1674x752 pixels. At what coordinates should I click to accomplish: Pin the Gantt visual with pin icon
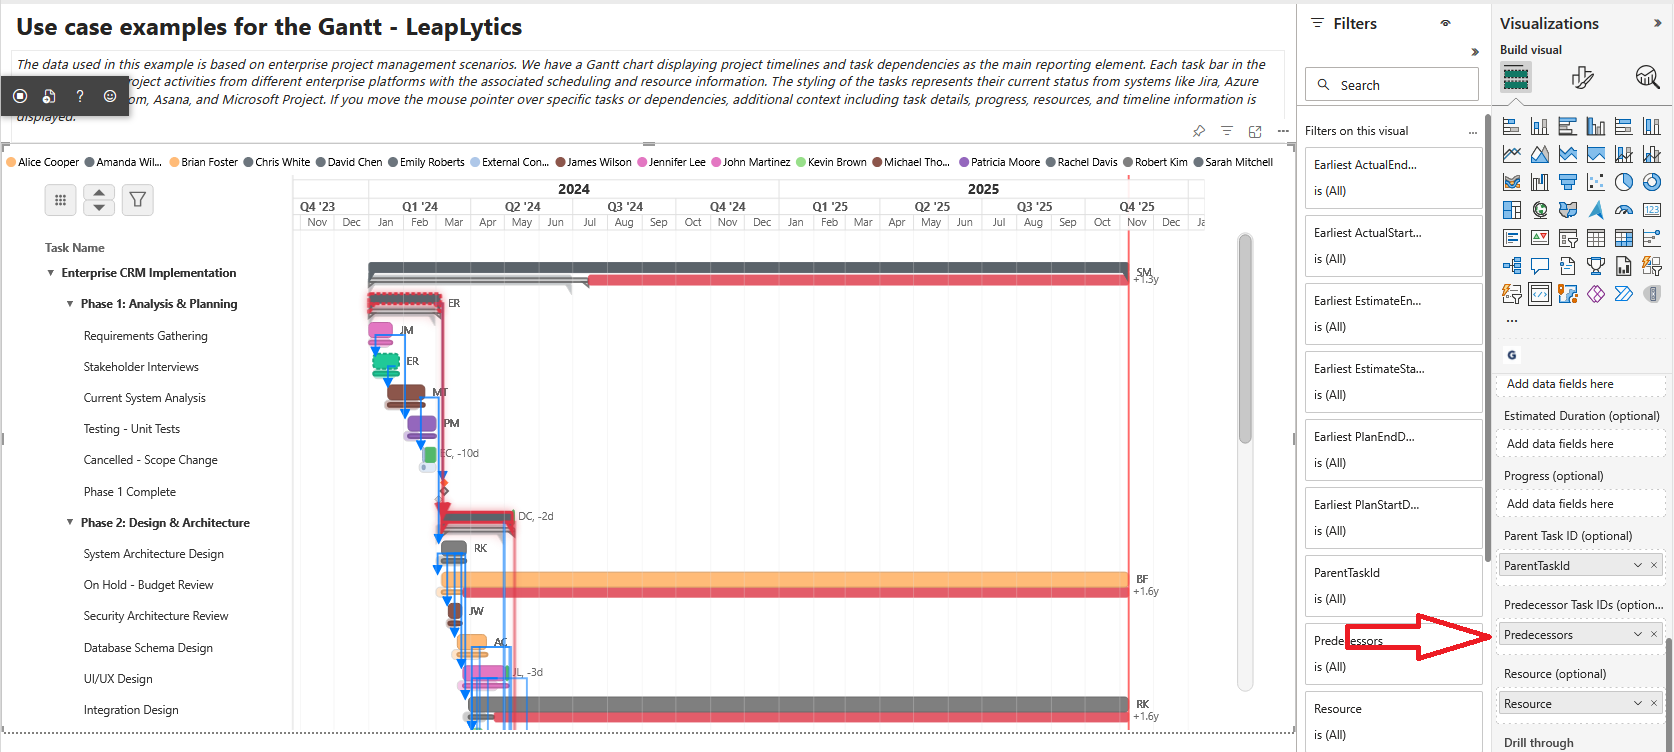point(1199,131)
